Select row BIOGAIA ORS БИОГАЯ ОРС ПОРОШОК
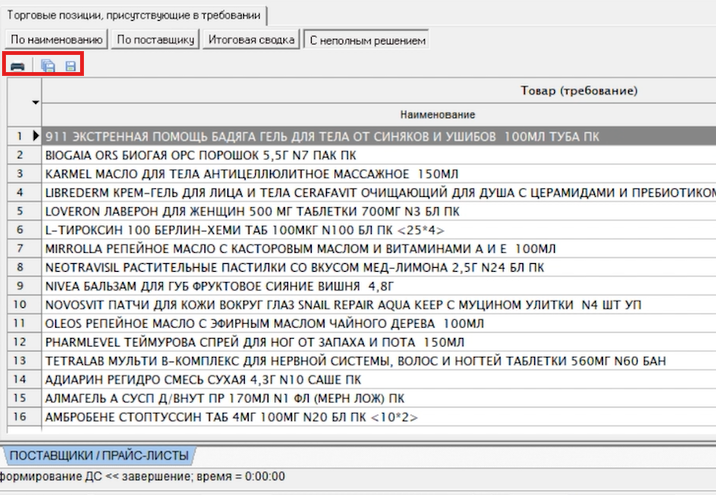716x495 pixels. tap(379, 155)
